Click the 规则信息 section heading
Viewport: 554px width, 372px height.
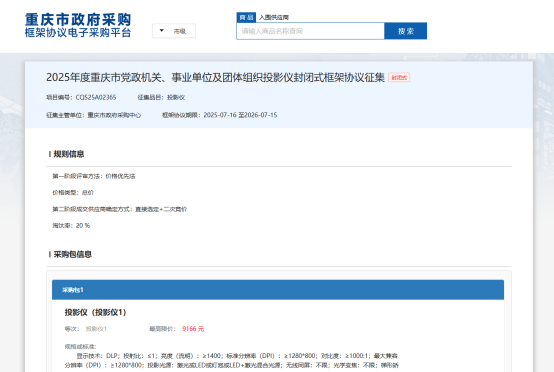click(x=69, y=154)
